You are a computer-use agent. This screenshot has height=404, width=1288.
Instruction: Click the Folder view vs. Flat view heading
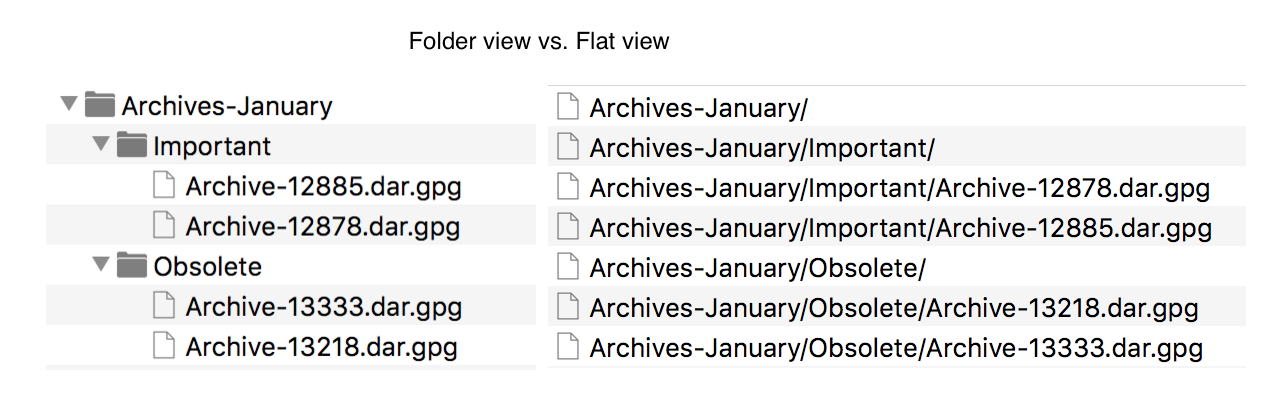539,42
